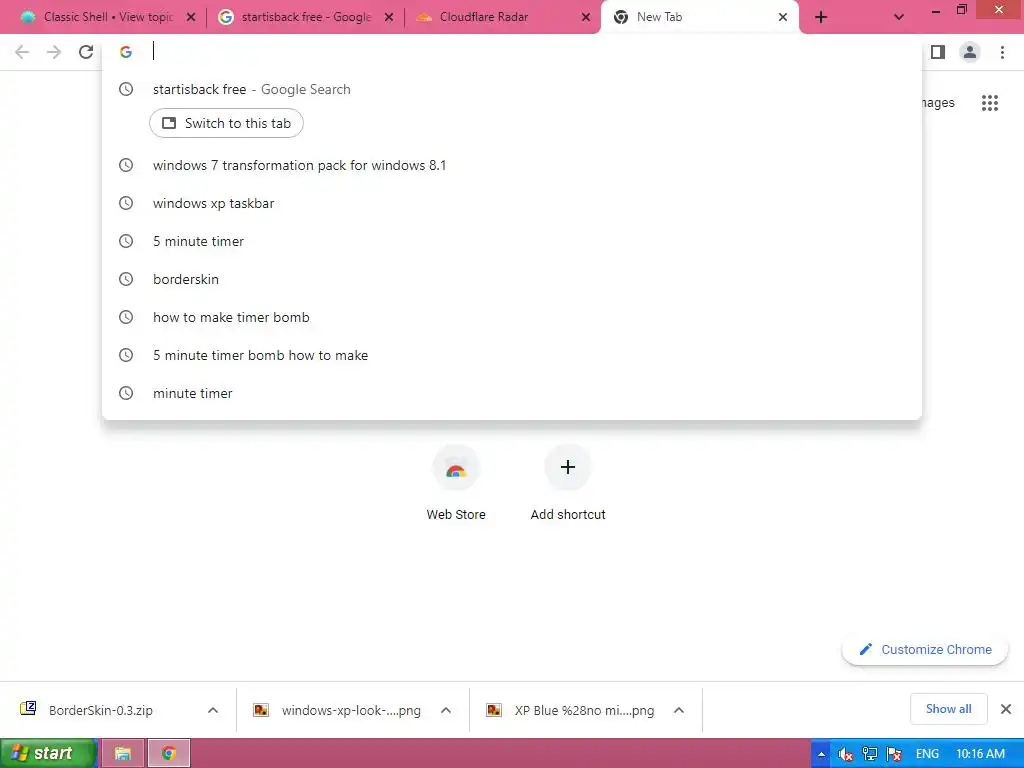Open the Google apps grid icon
Screen dimensions: 1024x768
pyautogui.click(x=990, y=103)
